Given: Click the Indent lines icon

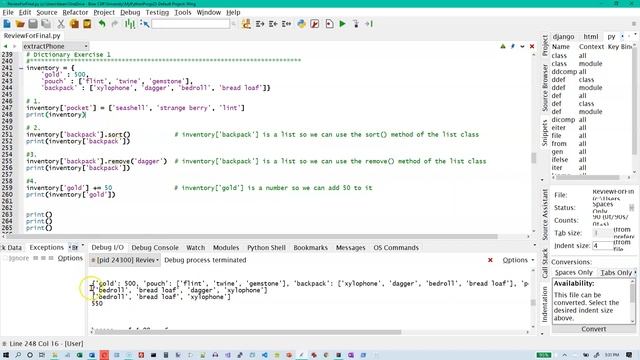Looking at the screenshot, I should coord(260,24).
